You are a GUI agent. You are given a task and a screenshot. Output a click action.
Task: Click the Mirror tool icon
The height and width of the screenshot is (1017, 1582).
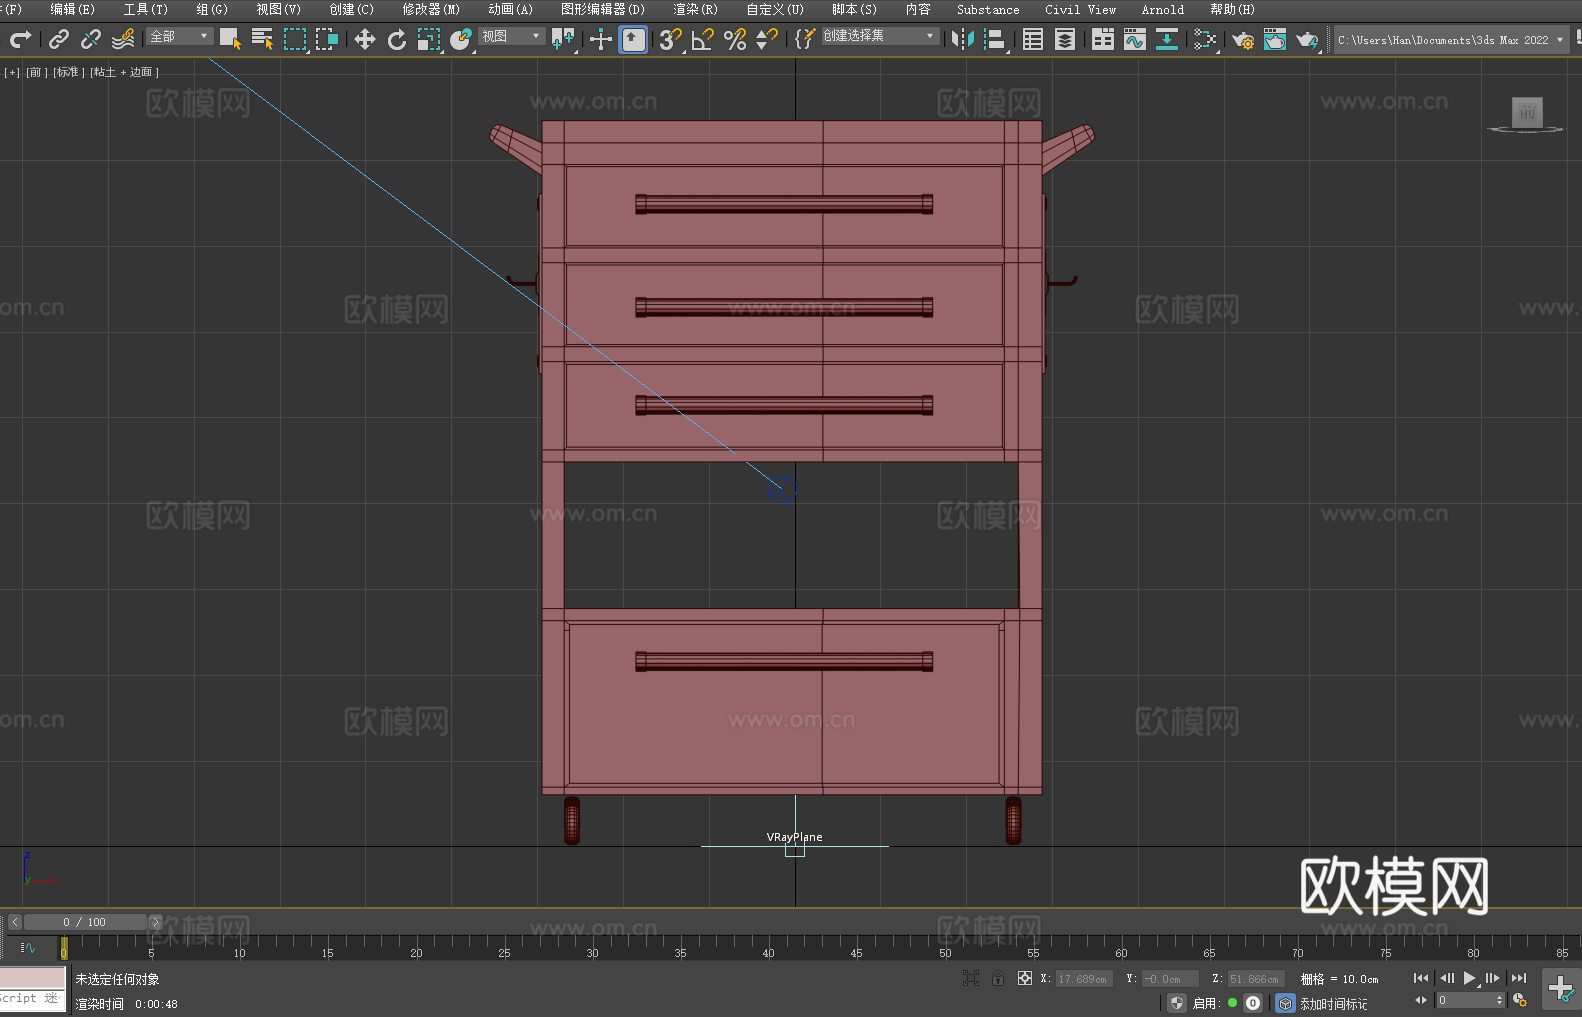coord(963,39)
